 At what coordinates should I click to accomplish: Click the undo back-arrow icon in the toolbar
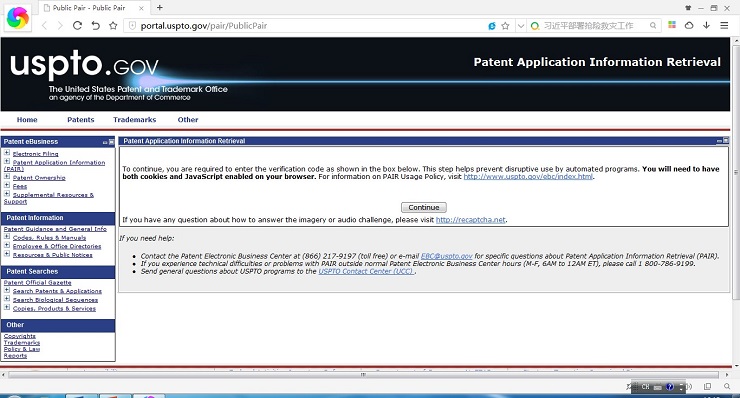pos(95,25)
